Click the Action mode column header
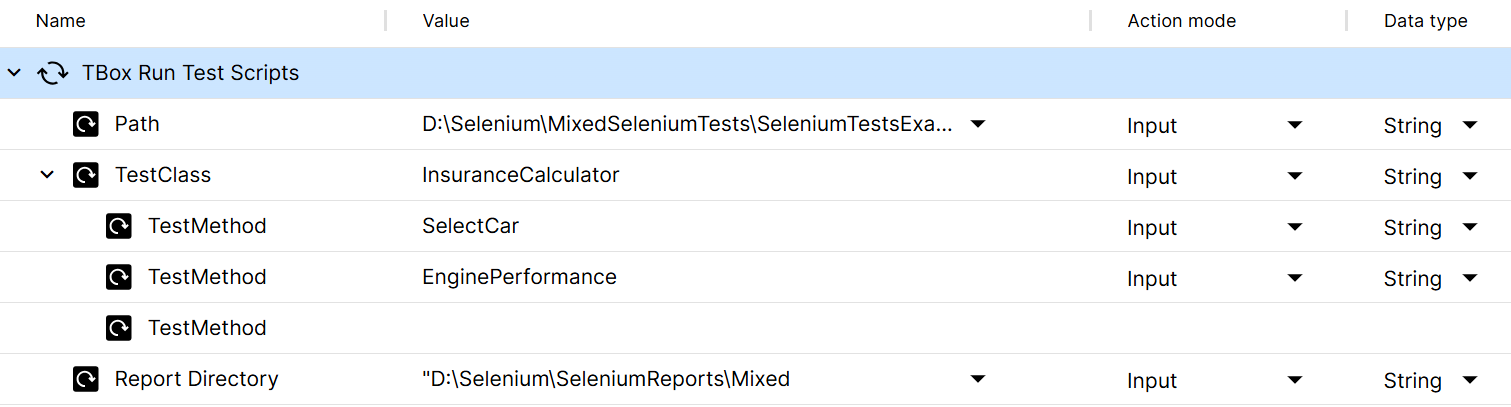Image resolution: width=1511 pixels, height=407 pixels. (x=1181, y=21)
